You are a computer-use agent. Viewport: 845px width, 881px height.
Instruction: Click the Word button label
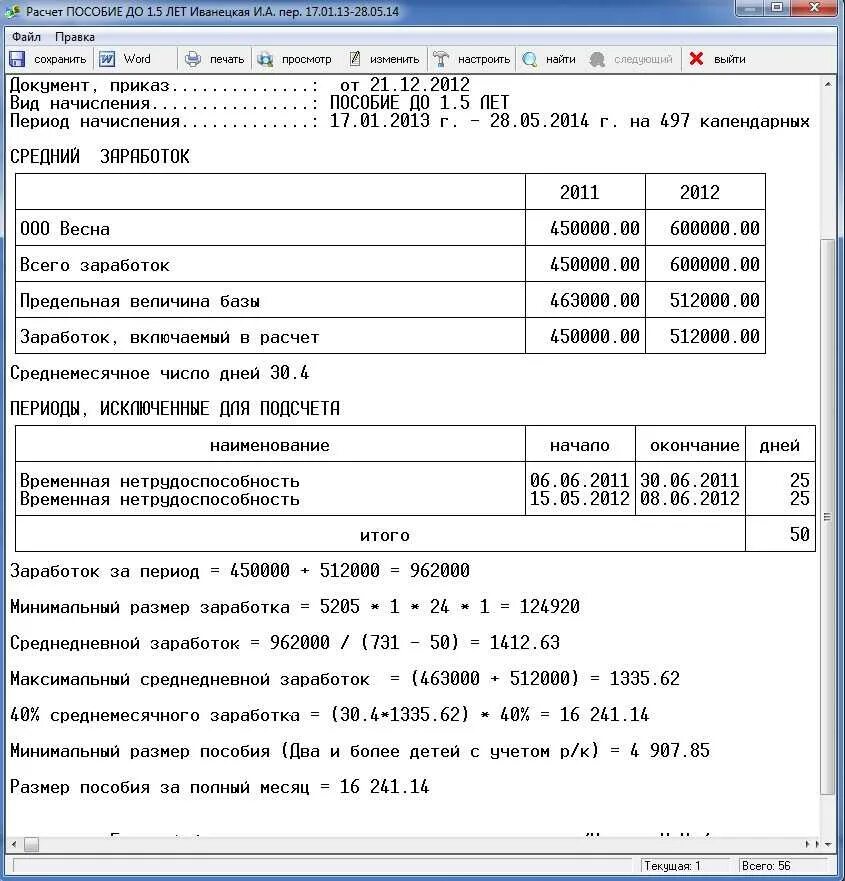137,59
